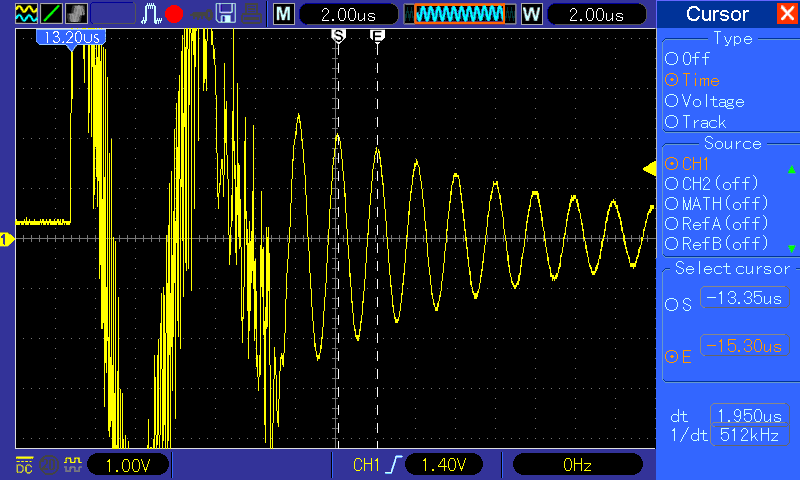Click the S cursor marker atop waveform
Image resolution: width=800 pixels, height=480 pixels.
coord(338,36)
